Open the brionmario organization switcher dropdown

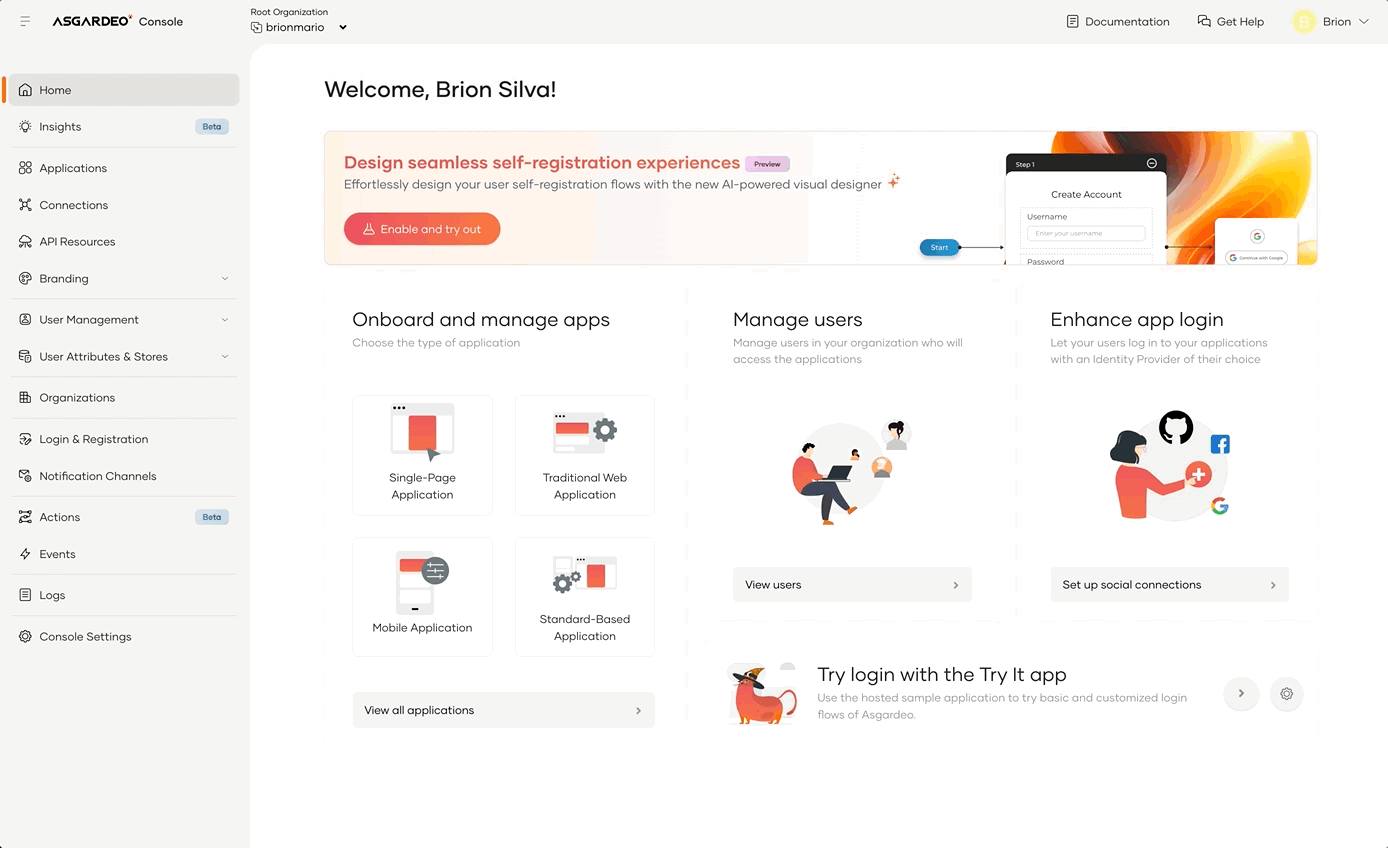(x=299, y=27)
